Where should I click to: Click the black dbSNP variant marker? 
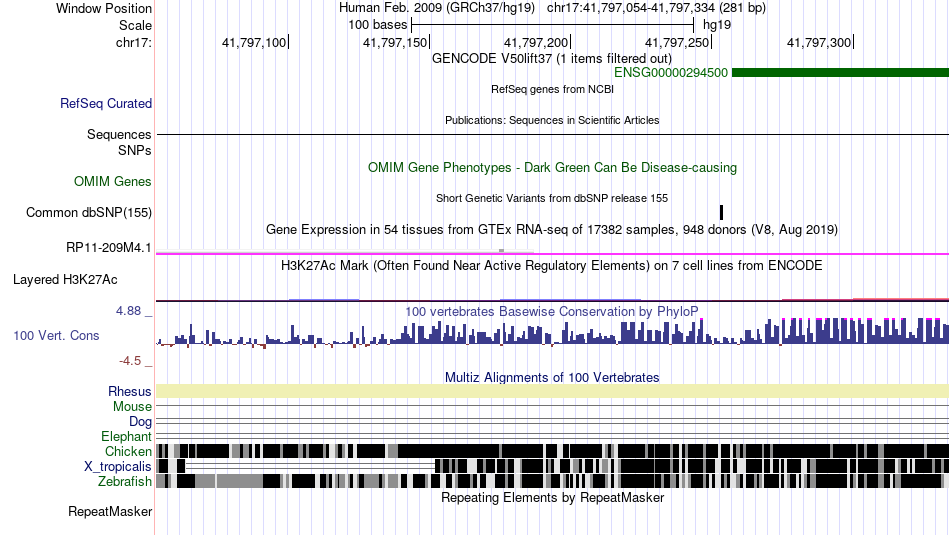pos(721,212)
